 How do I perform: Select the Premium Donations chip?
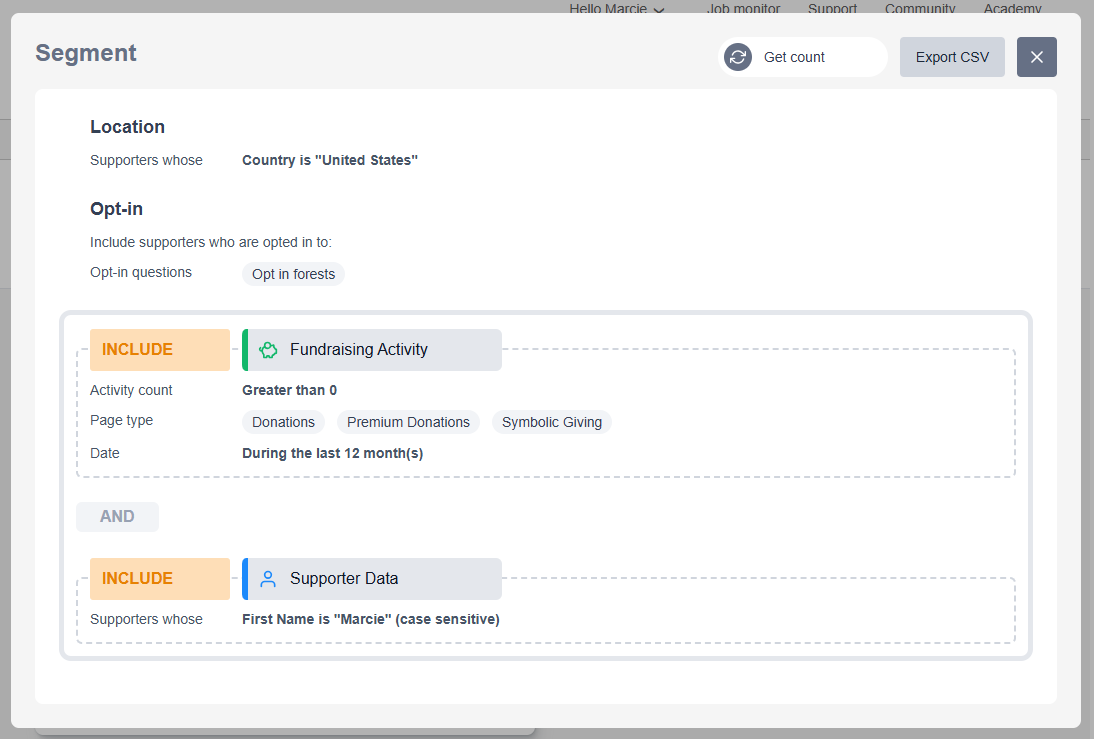(408, 422)
